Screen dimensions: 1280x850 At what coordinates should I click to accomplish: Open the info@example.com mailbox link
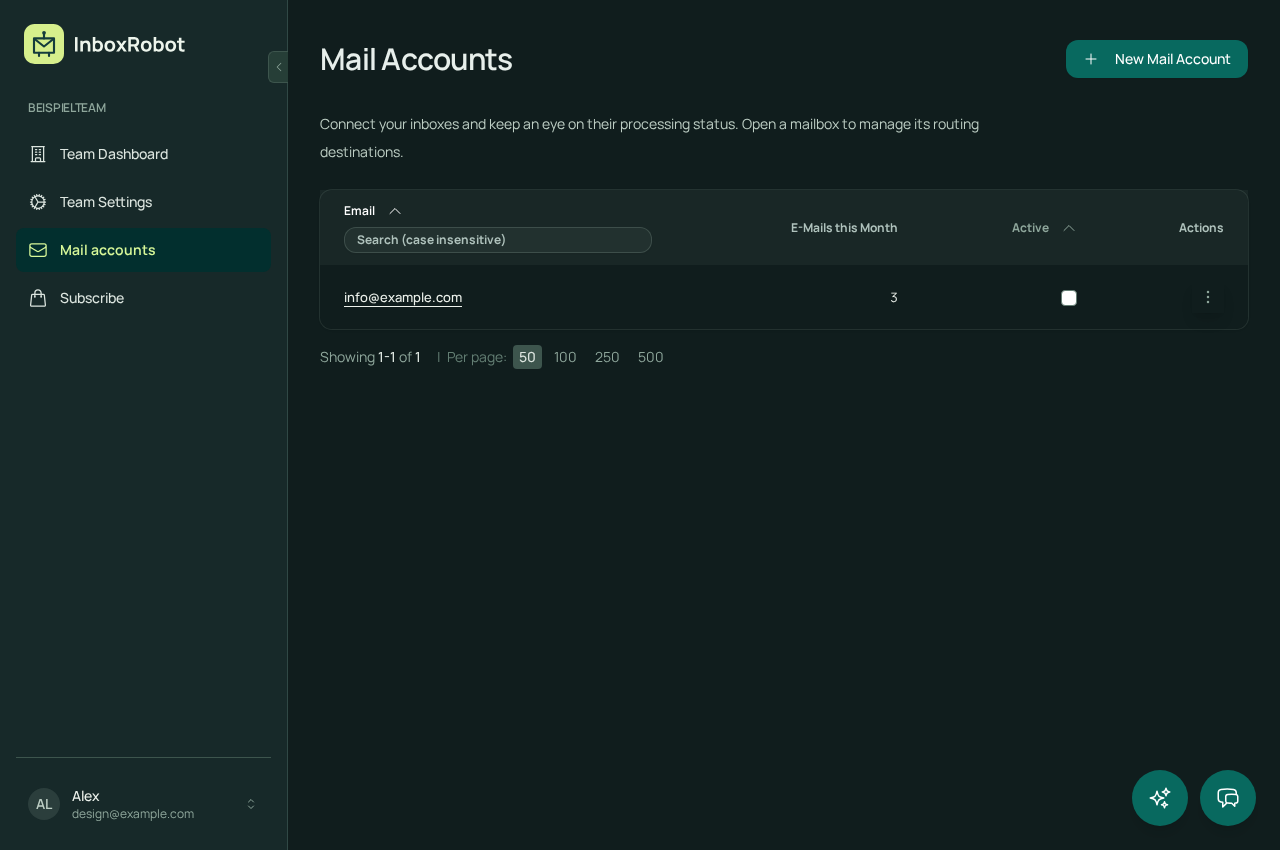(x=403, y=297)
